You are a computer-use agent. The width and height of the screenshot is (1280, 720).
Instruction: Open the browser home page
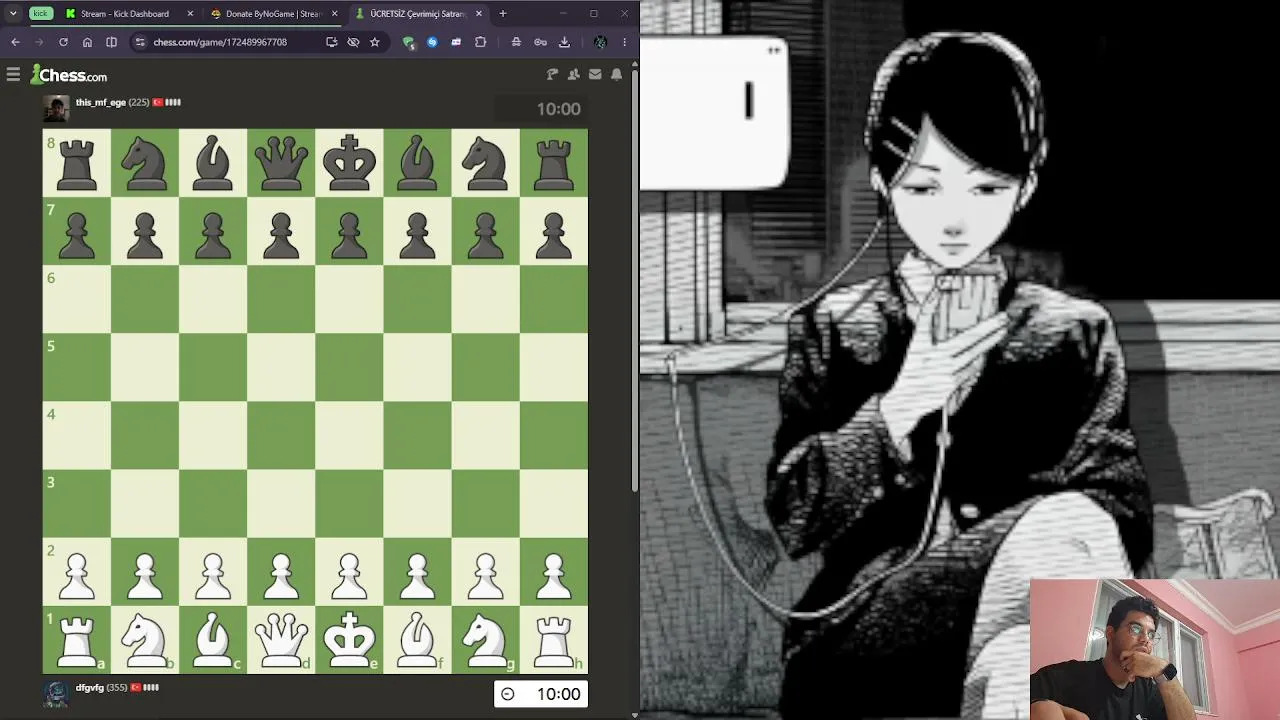coord(87,42)
